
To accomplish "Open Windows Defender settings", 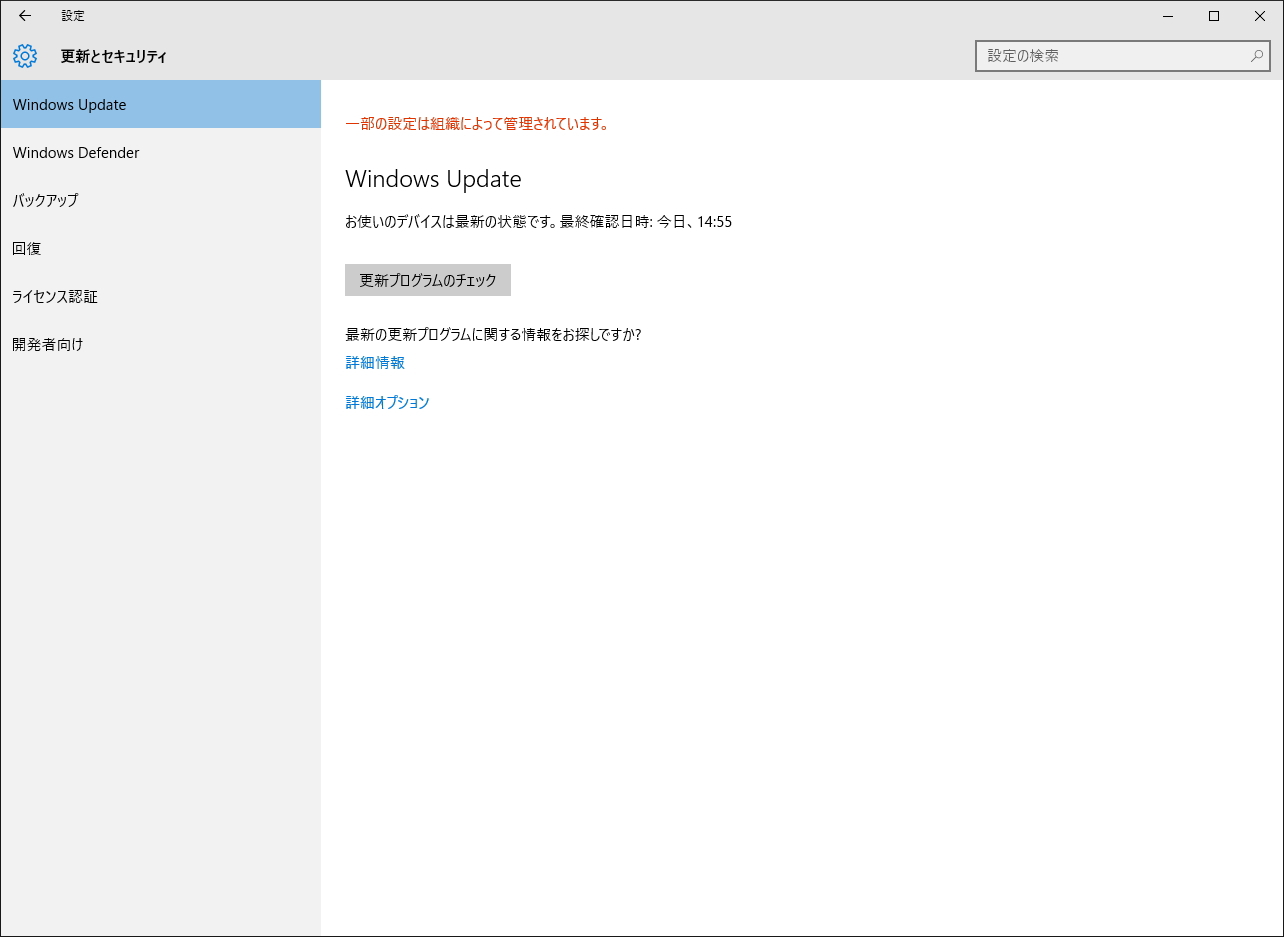I will point(161,152).
